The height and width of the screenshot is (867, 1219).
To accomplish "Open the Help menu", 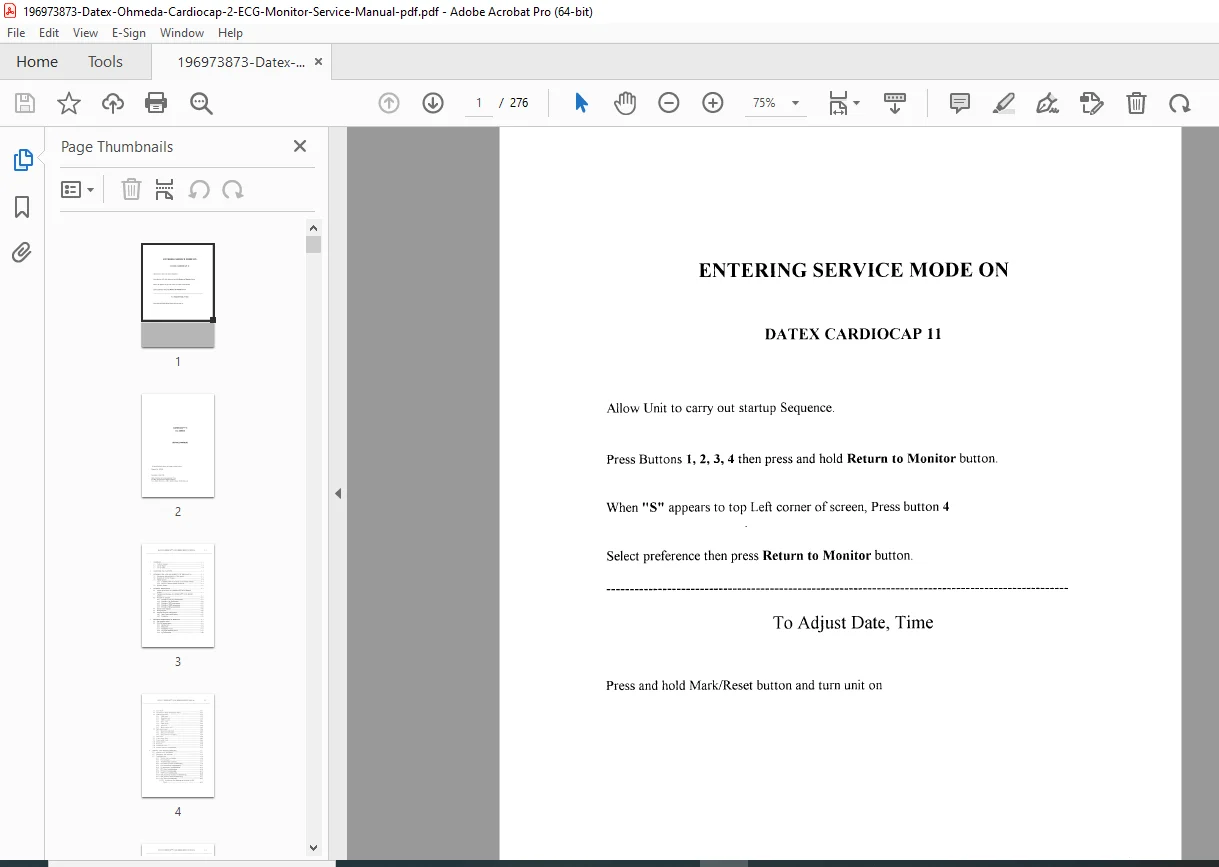I will [x=230, y=33].
